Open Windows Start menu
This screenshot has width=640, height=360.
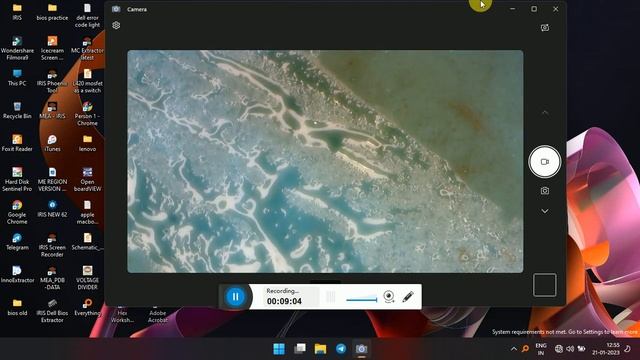click(x=279, y=349)
